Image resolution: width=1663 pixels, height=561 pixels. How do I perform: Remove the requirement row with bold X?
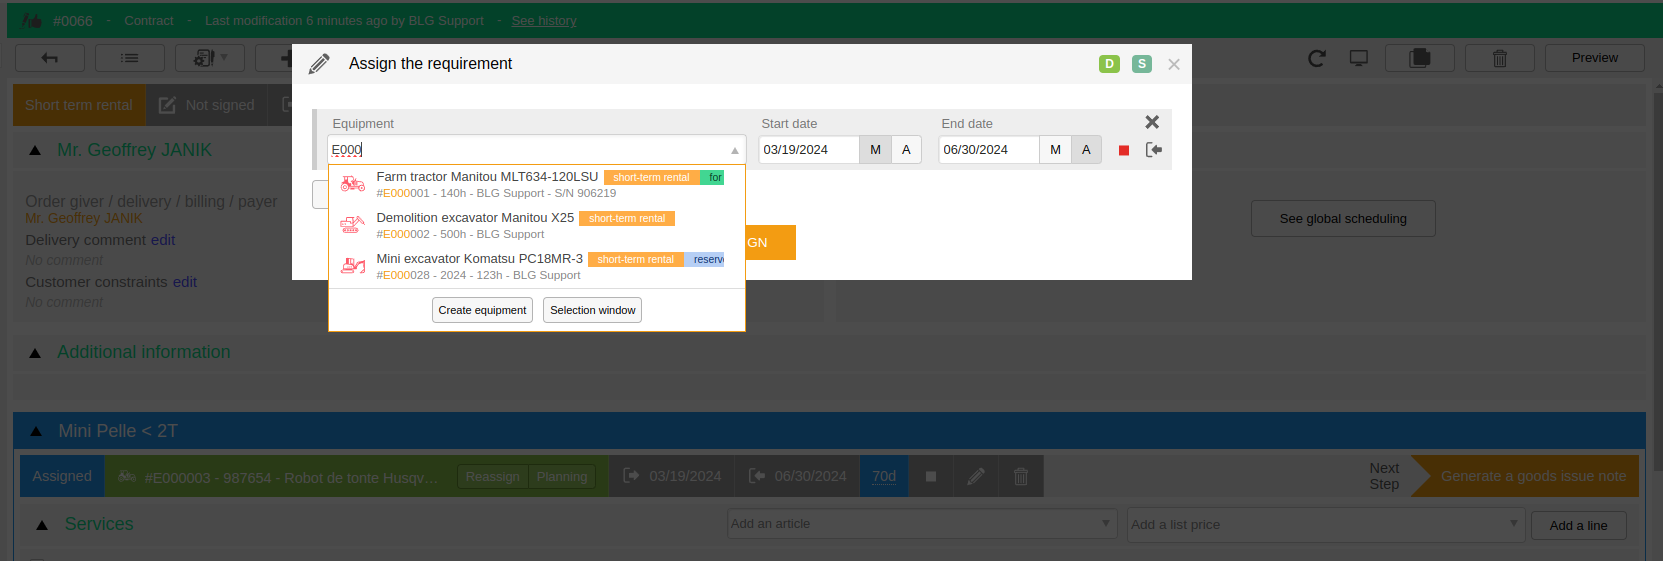coord(1152,122)
